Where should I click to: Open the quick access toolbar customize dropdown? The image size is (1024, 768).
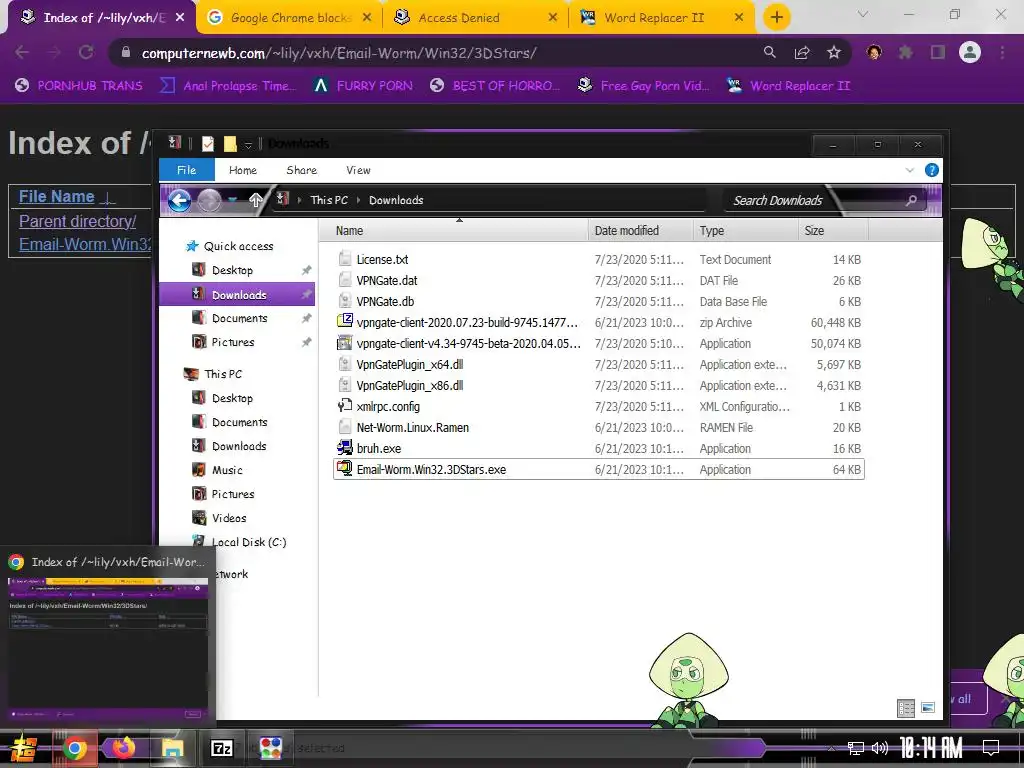(248, 144)
